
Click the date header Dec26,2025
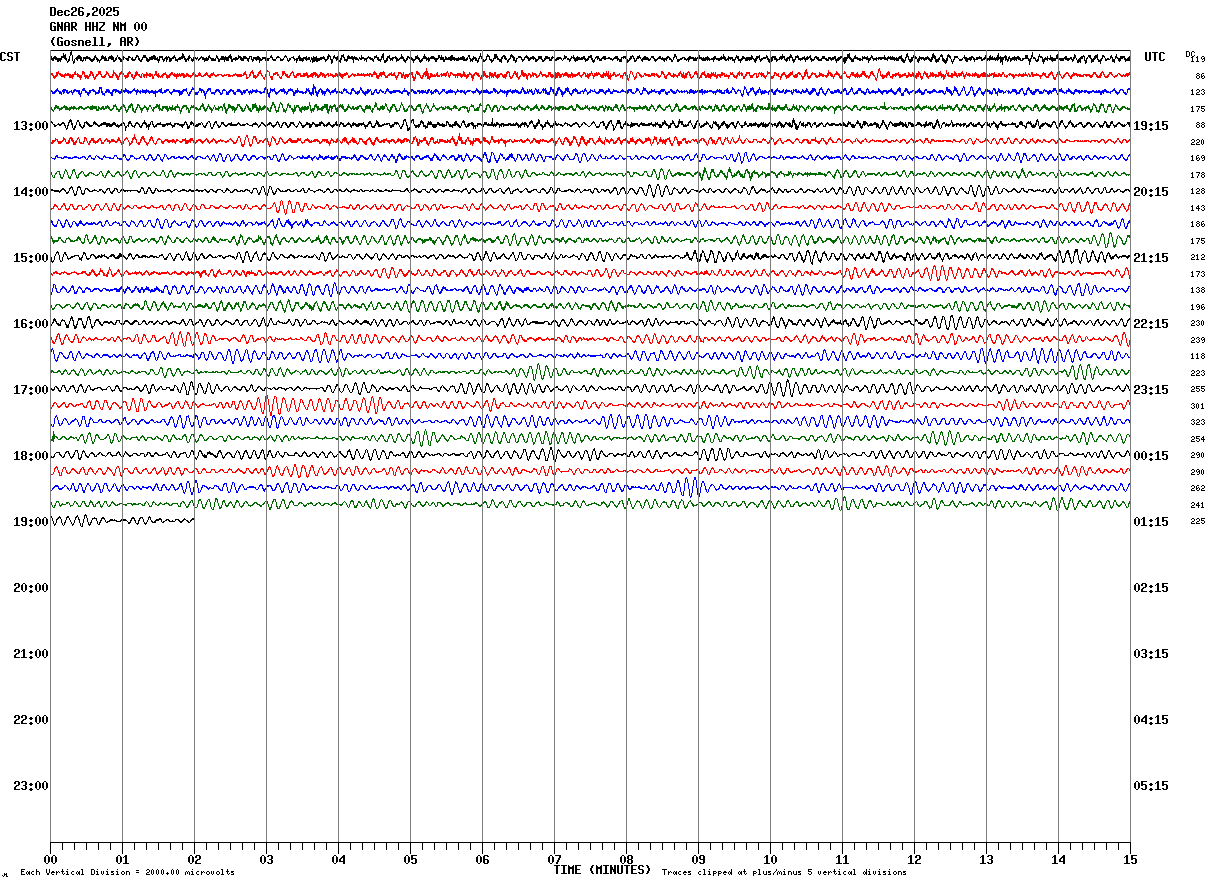(x=84, y=12)
